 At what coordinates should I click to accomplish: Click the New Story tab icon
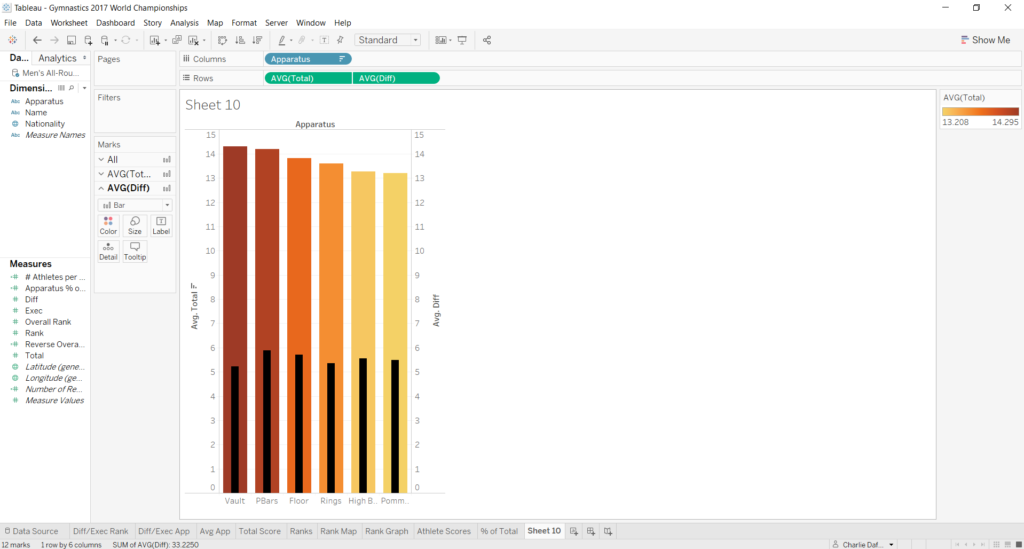tap(607, 531)
